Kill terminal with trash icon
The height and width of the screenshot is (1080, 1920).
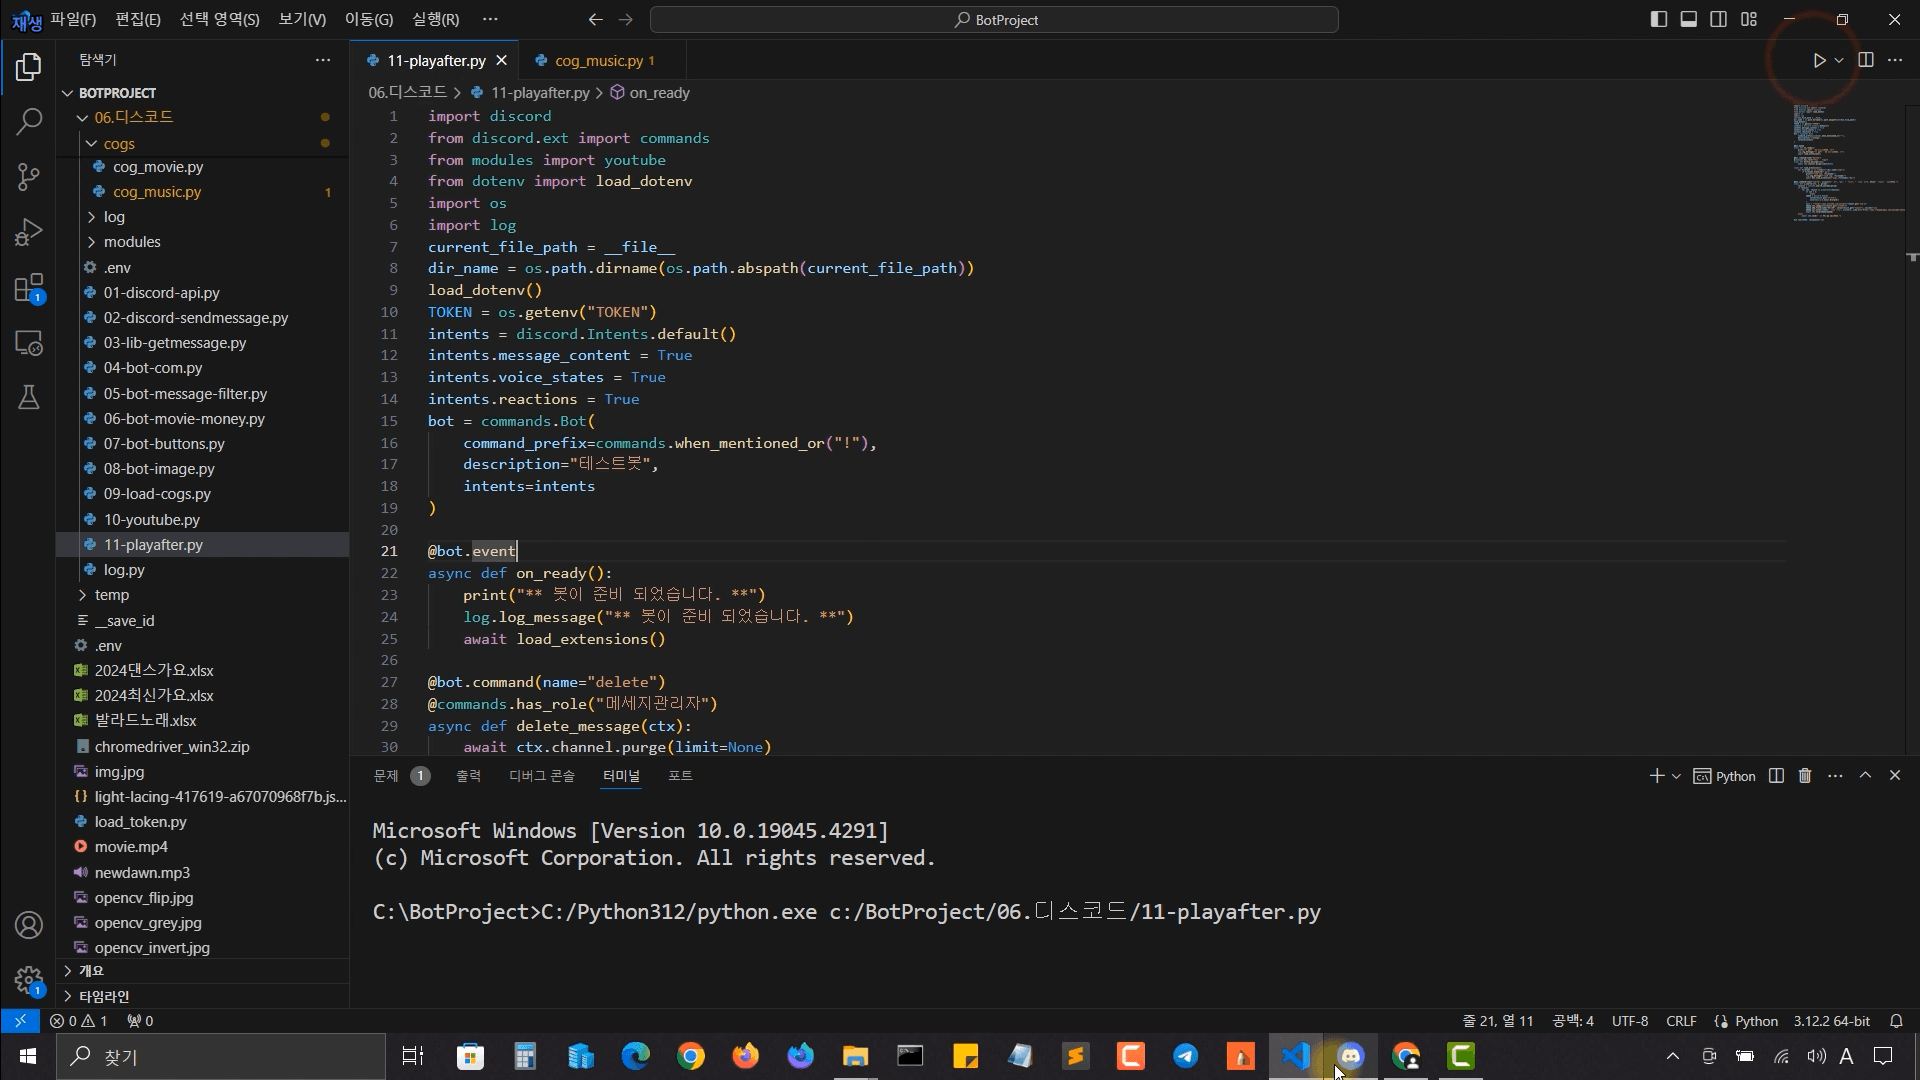pyautogui.click(x=1805, y=776)
